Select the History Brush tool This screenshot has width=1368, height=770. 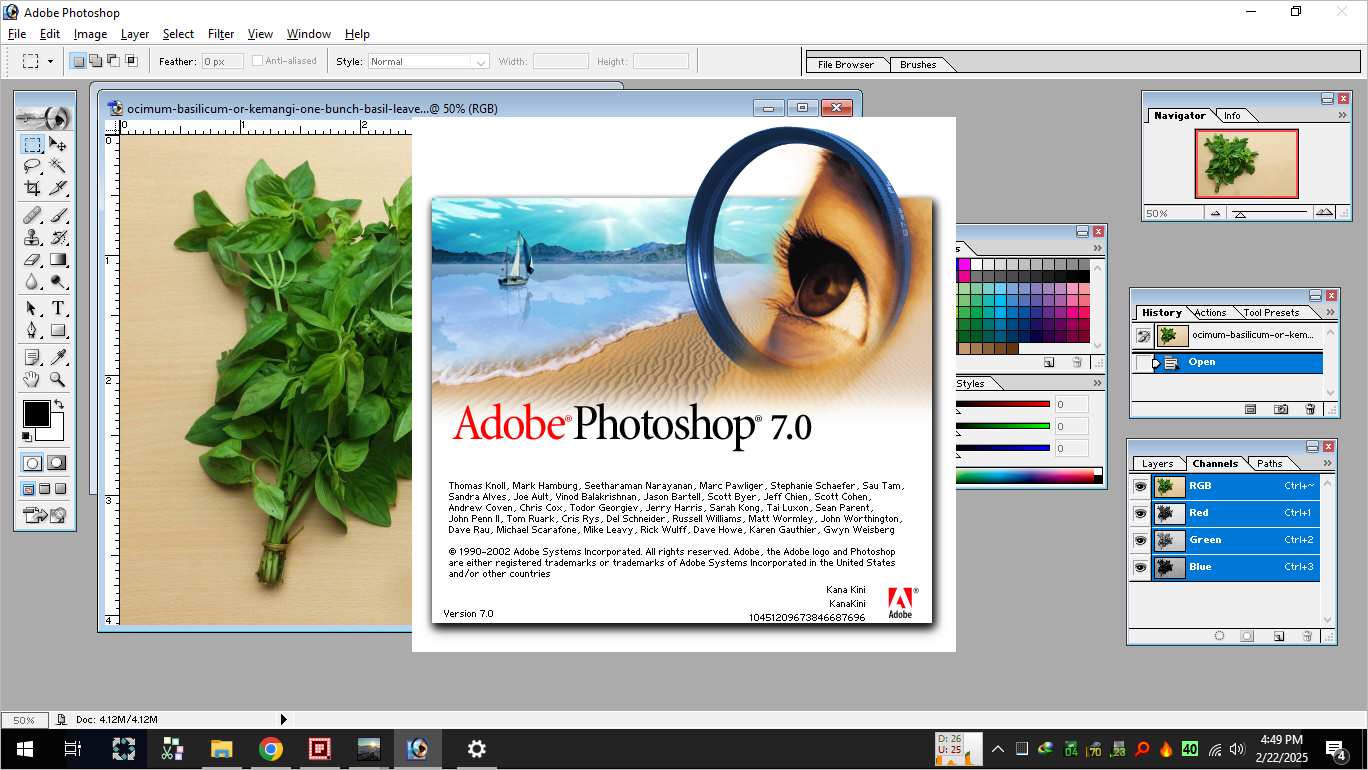click(58, 237)
